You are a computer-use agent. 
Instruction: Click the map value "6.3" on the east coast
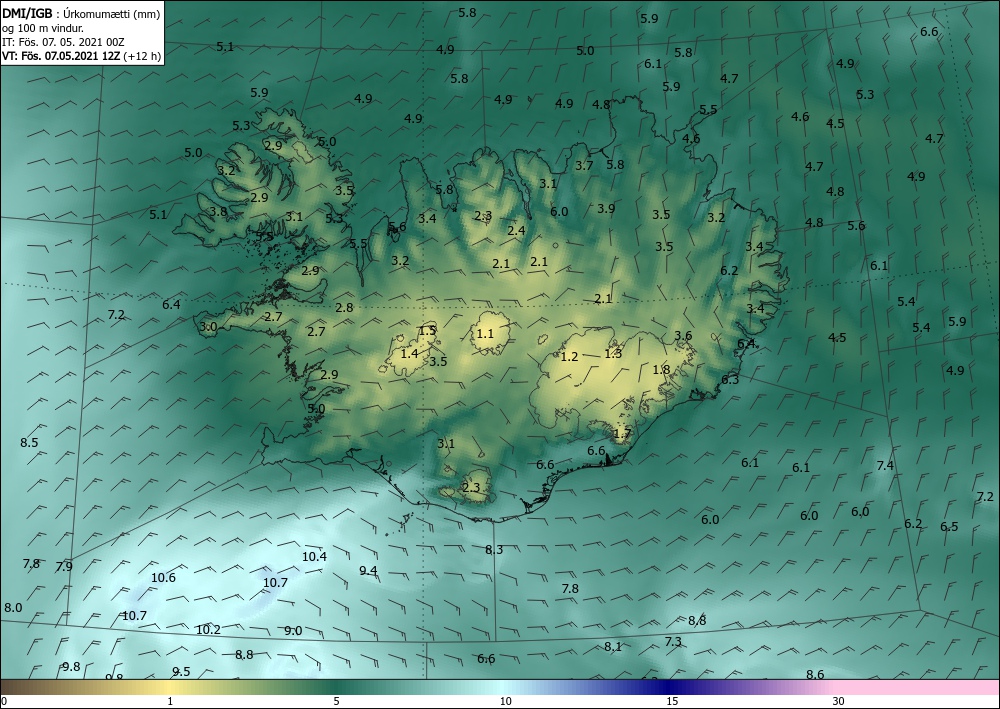[730, 380]
